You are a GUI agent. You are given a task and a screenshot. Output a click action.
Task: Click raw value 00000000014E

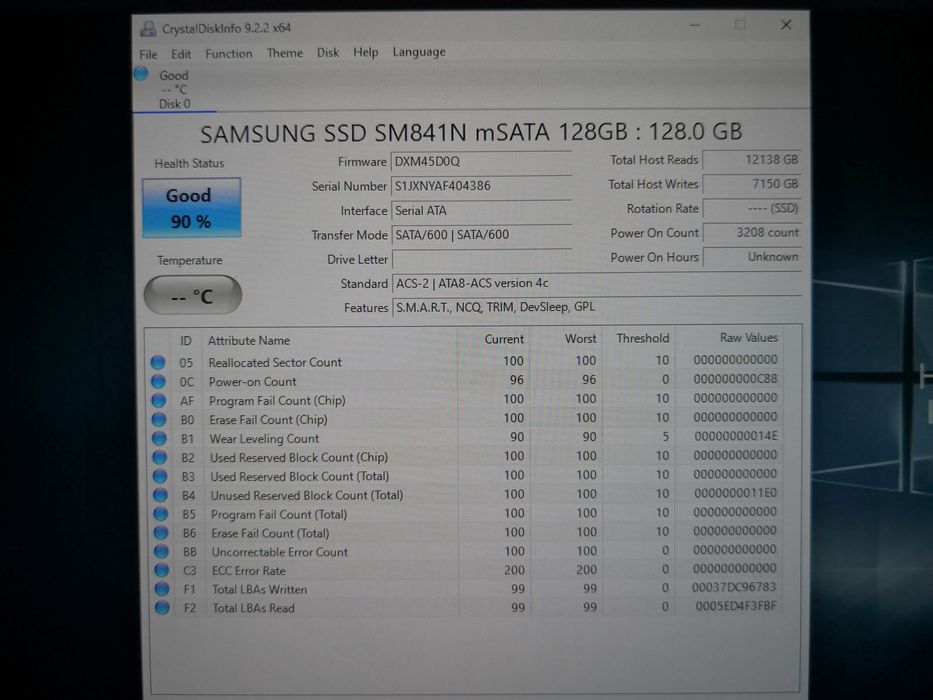click(x=736, y=436)
